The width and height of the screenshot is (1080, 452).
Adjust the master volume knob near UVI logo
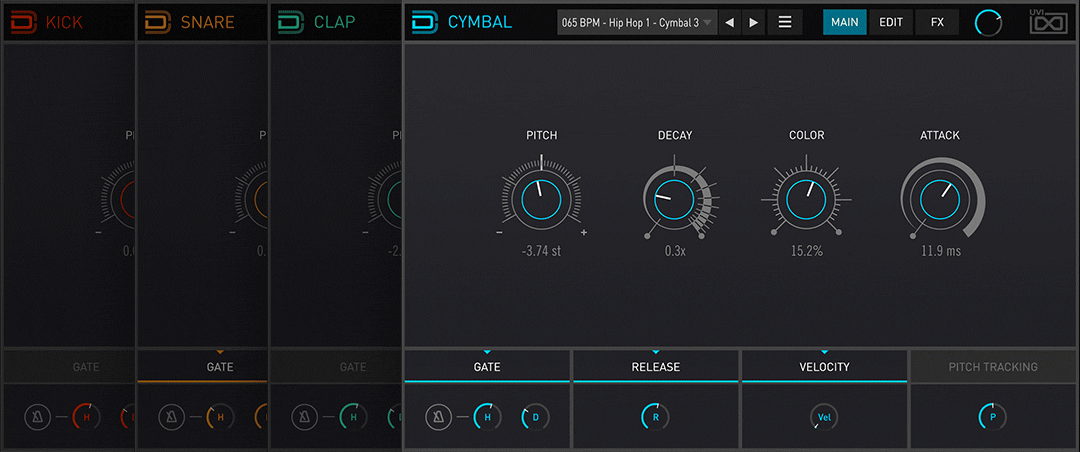tap(988, 23)
